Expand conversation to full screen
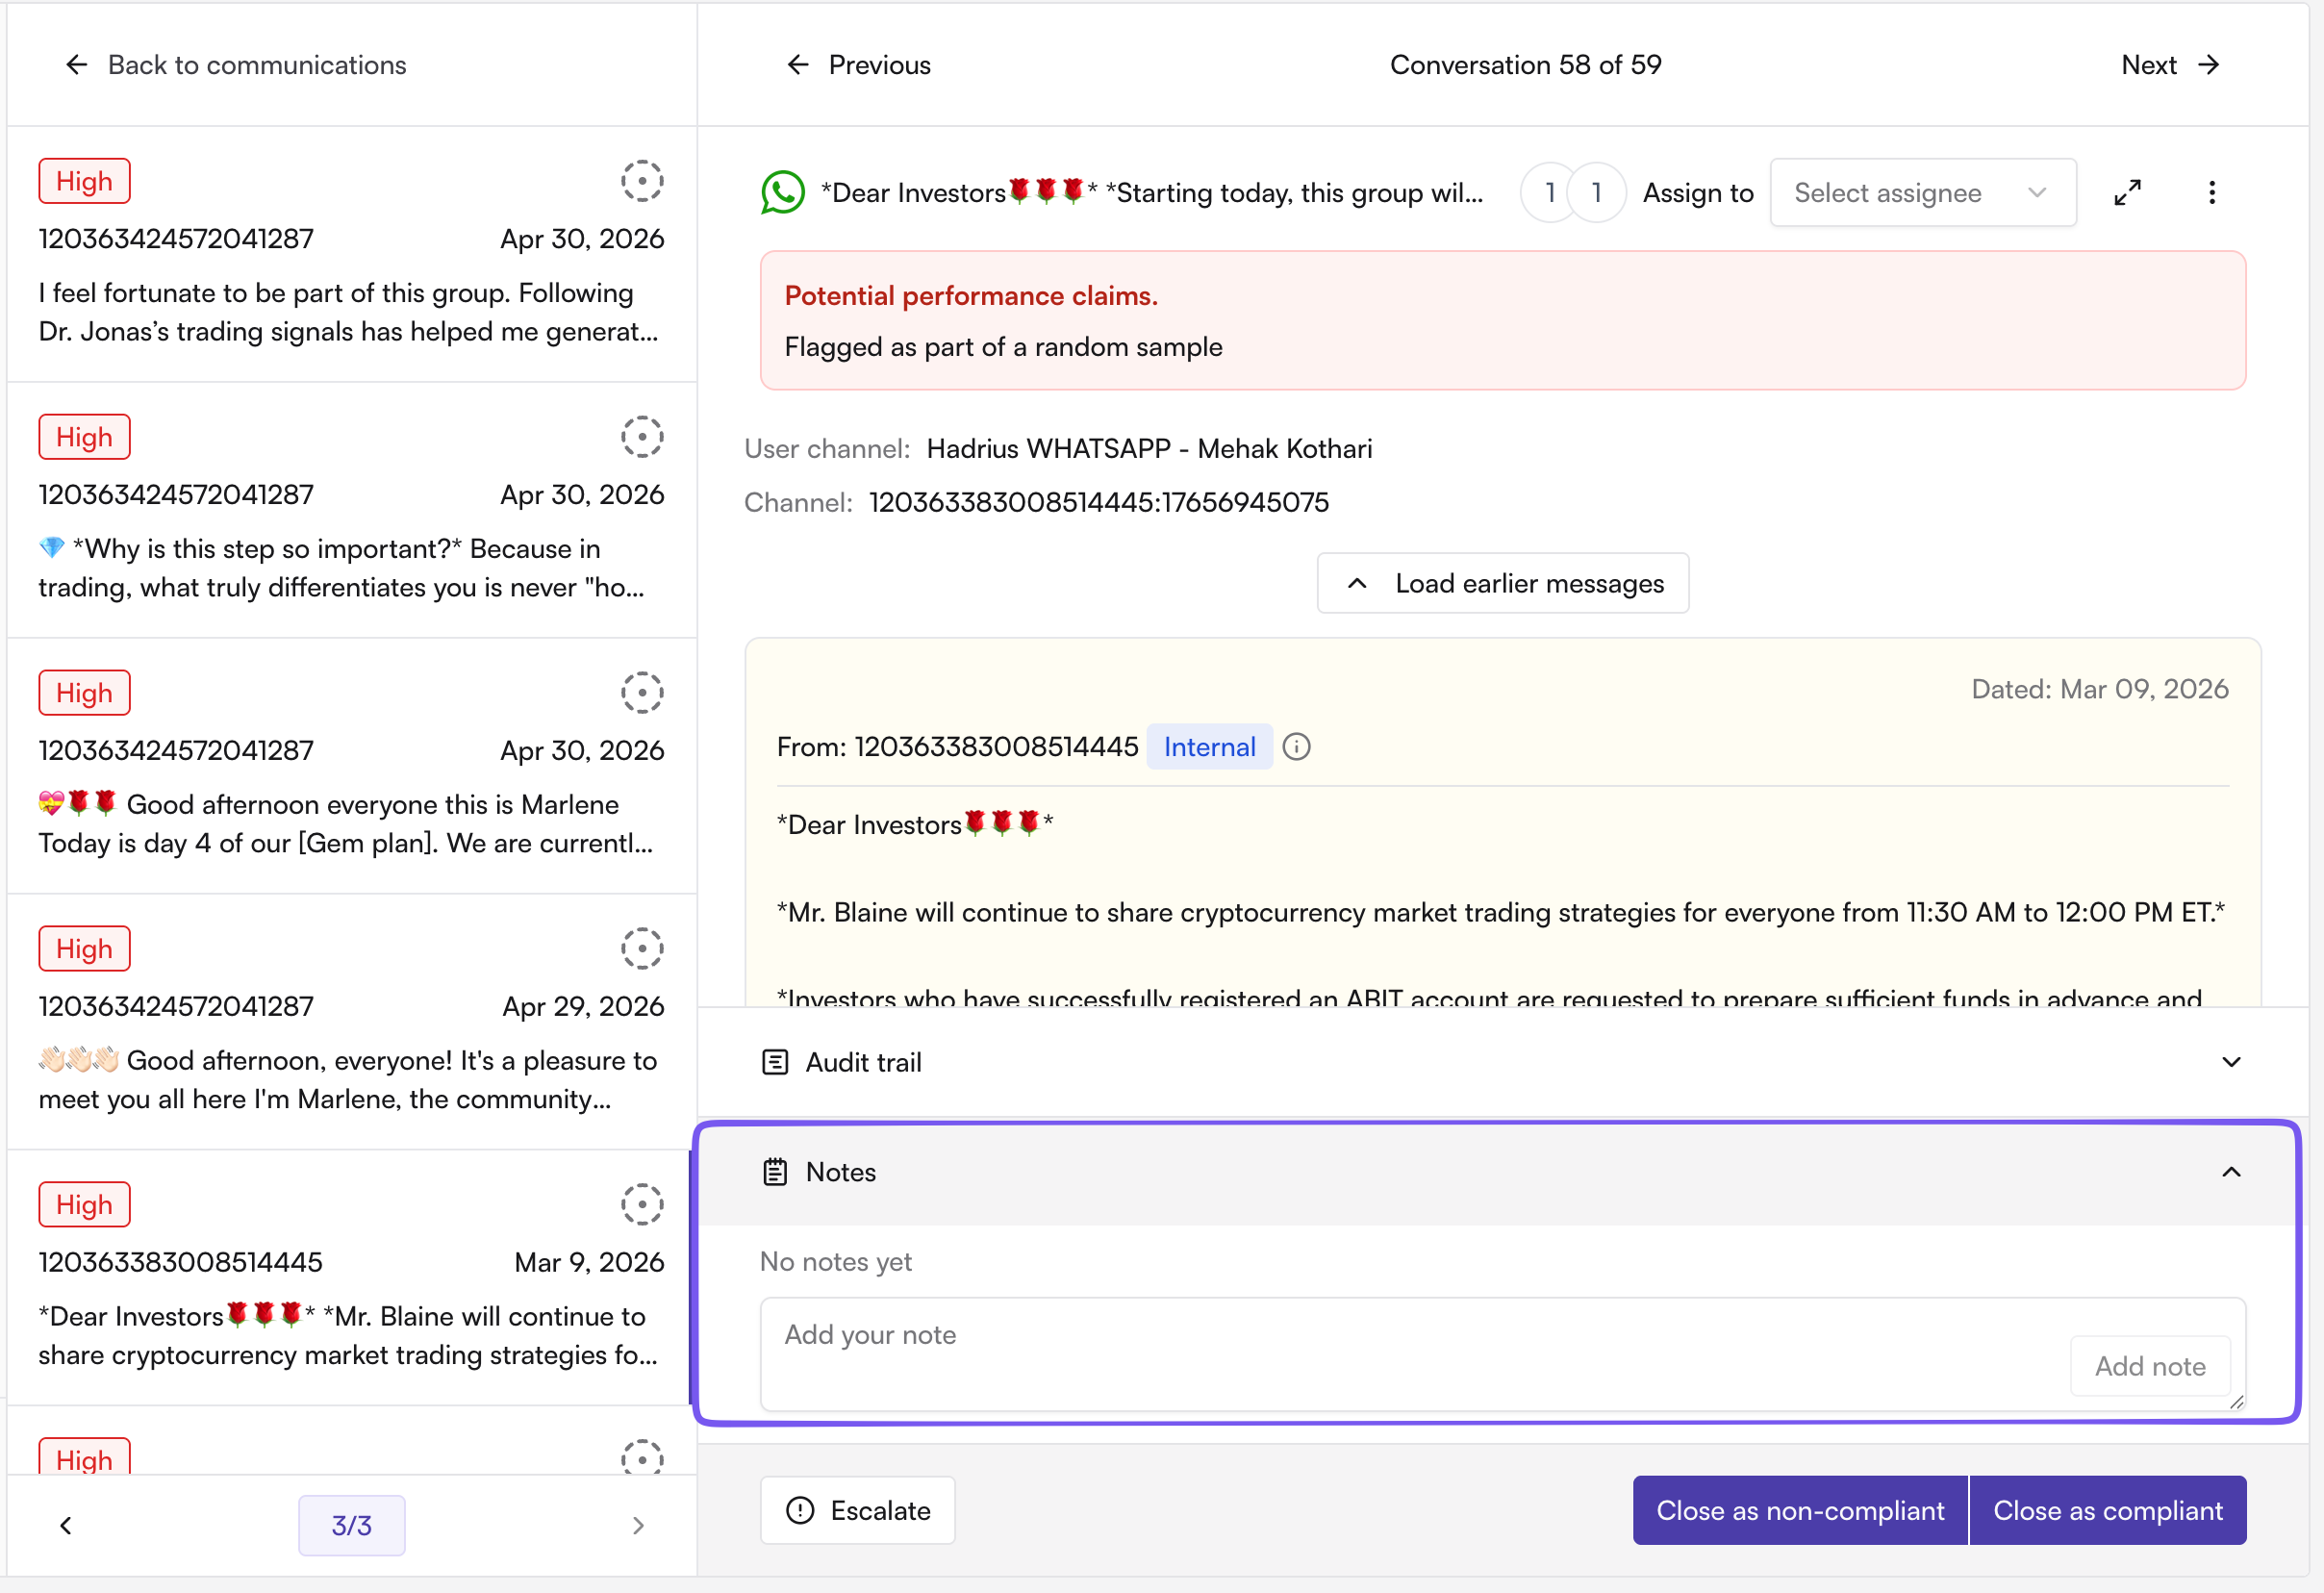Viewport: 2324px width, 1593px height. (x=2127, y=192)
